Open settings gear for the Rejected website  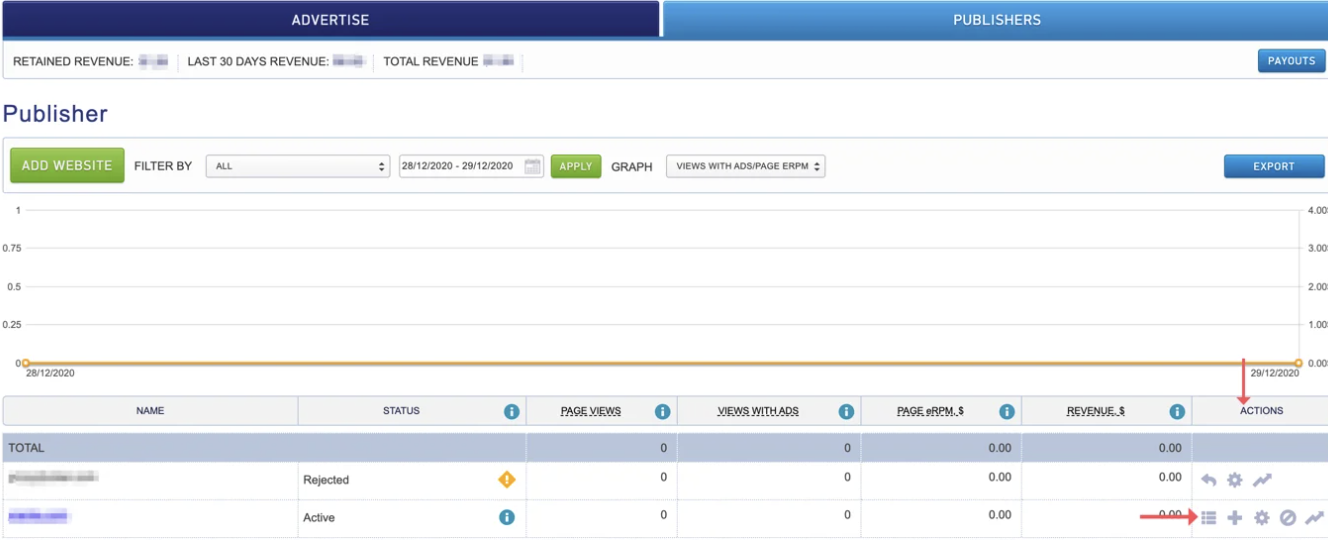(x=1235, y=480)
